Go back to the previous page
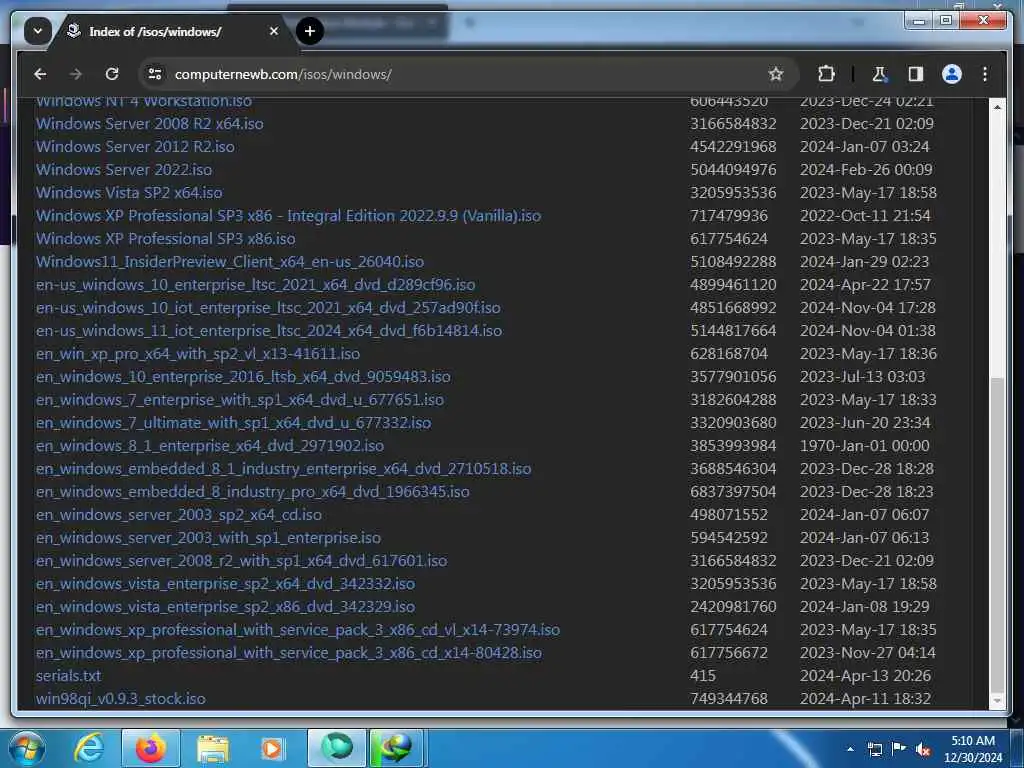1024x768 pixels. pos(40,74)
